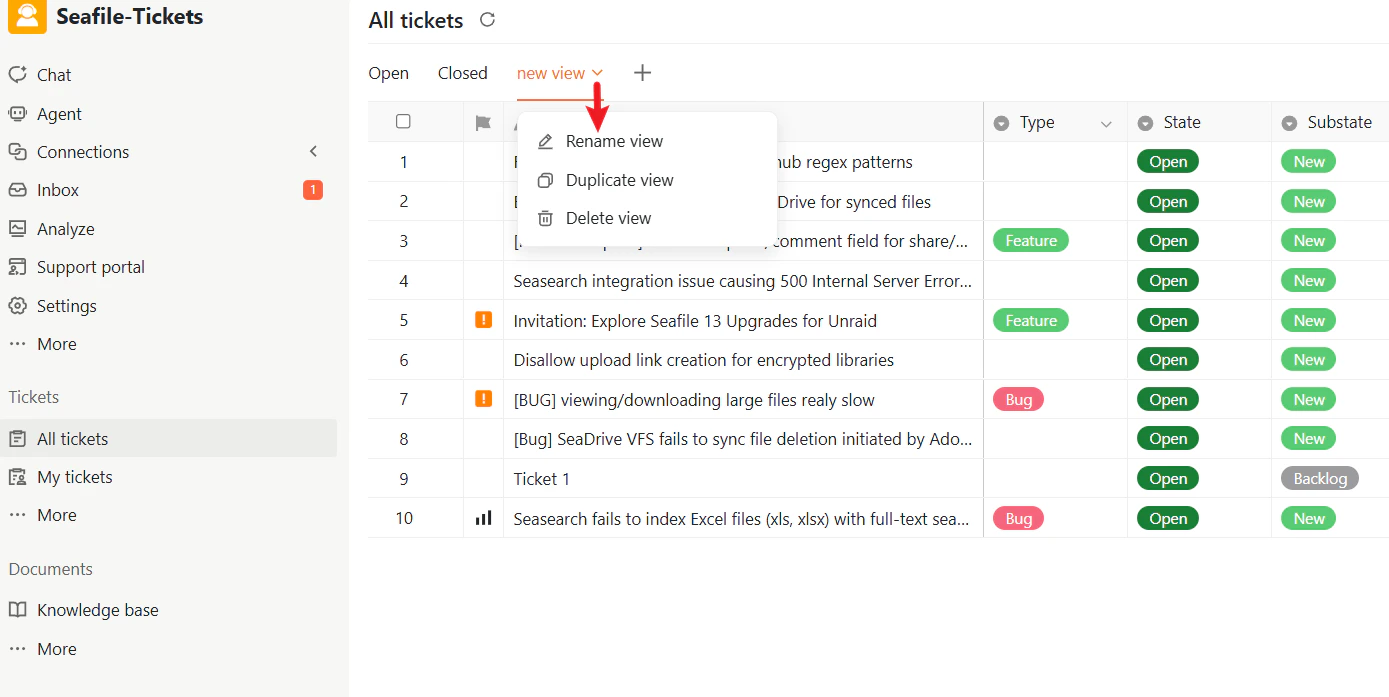Click row number 2 cell
The image size is (1389, 697).
(404, 202)
